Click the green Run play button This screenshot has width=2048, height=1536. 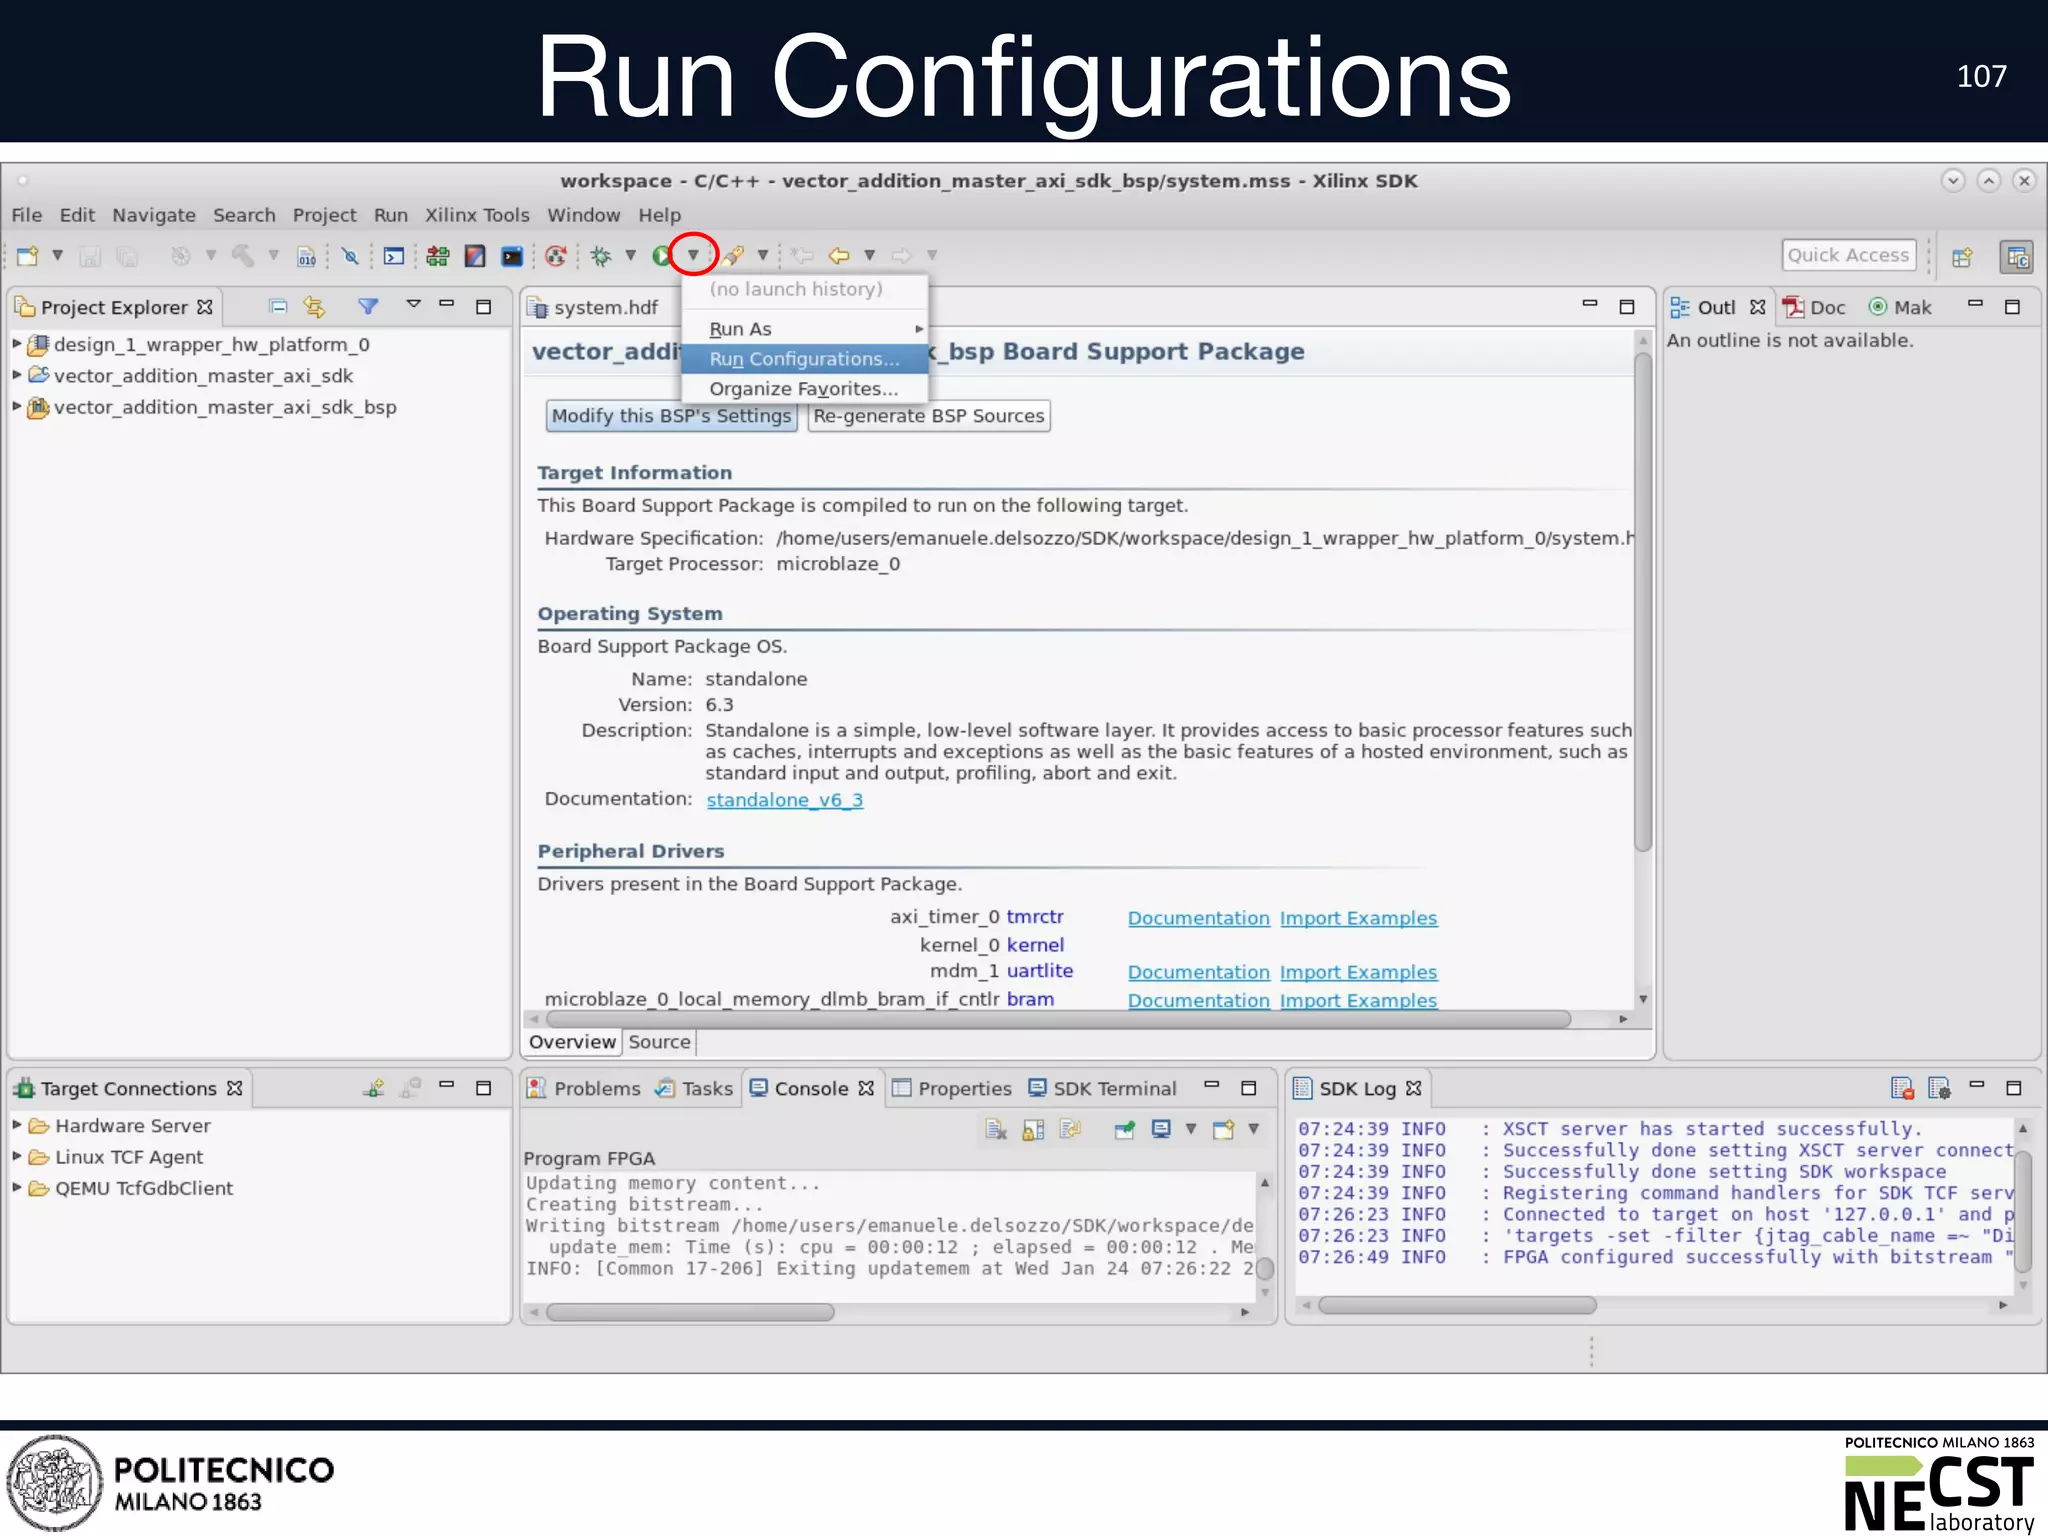[x=661, y=256]
